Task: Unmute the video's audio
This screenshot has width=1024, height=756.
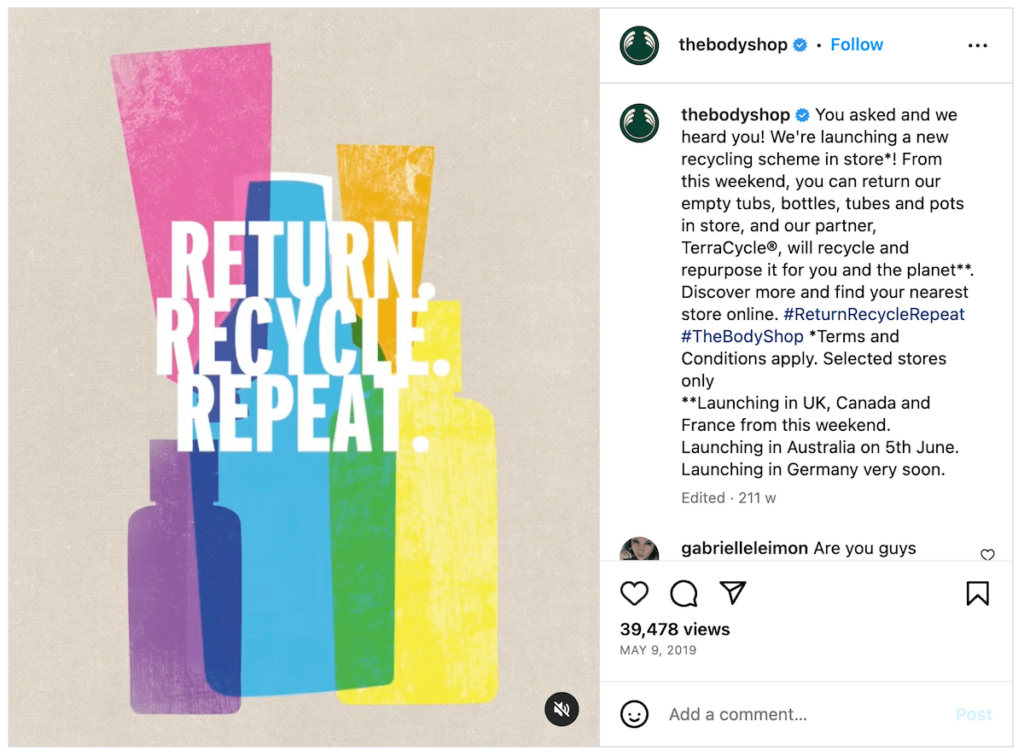Action: click(561, 709)
